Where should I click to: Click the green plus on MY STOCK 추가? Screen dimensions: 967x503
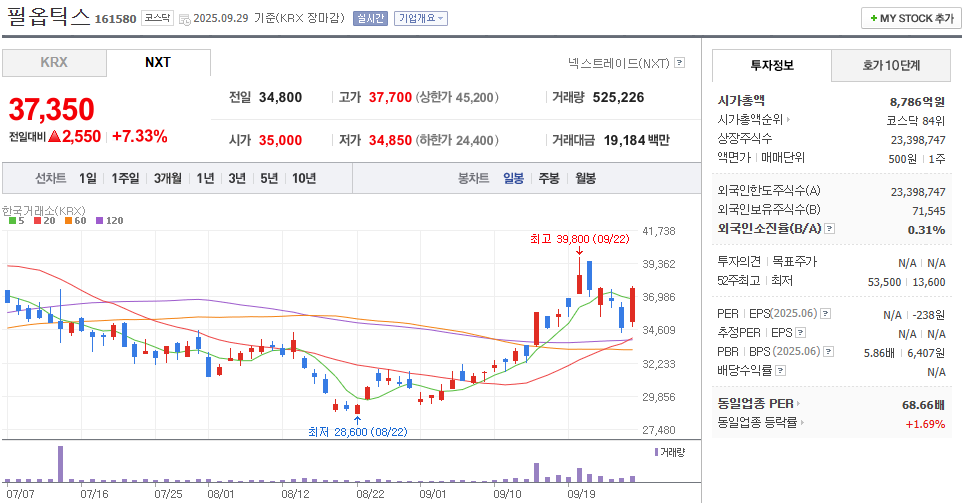(873, 18)
